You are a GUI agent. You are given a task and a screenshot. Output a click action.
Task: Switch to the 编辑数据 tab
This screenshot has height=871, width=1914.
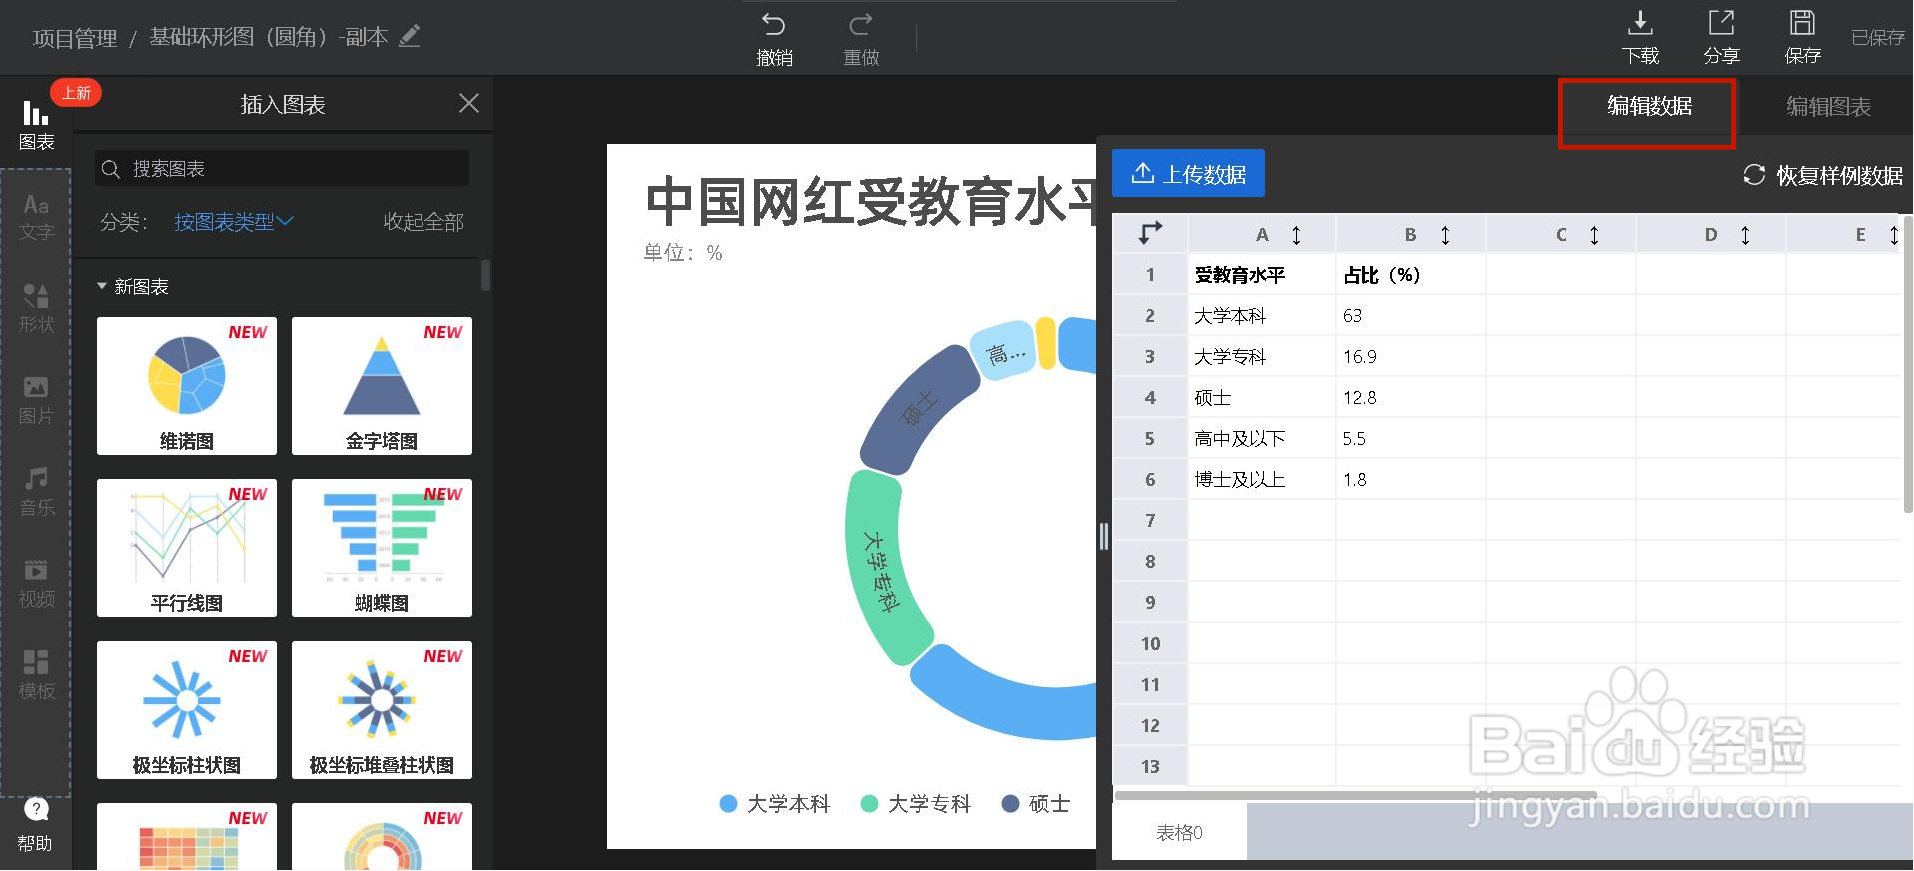click(1649, 106)
